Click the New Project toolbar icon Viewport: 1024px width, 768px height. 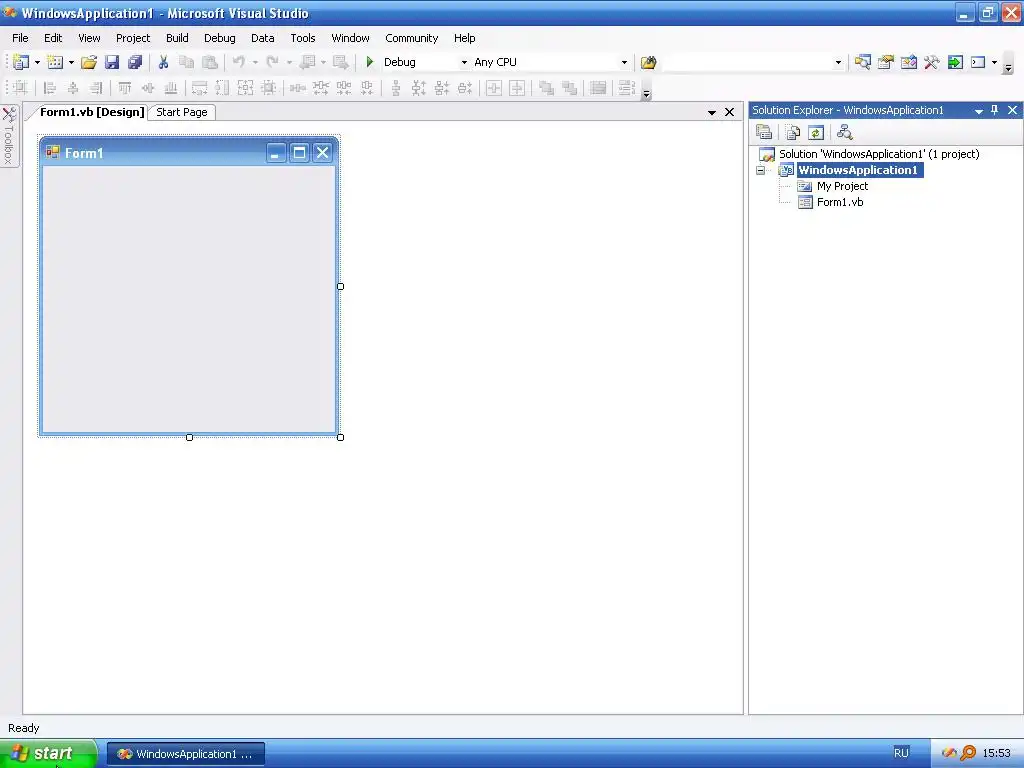[21, 62]
